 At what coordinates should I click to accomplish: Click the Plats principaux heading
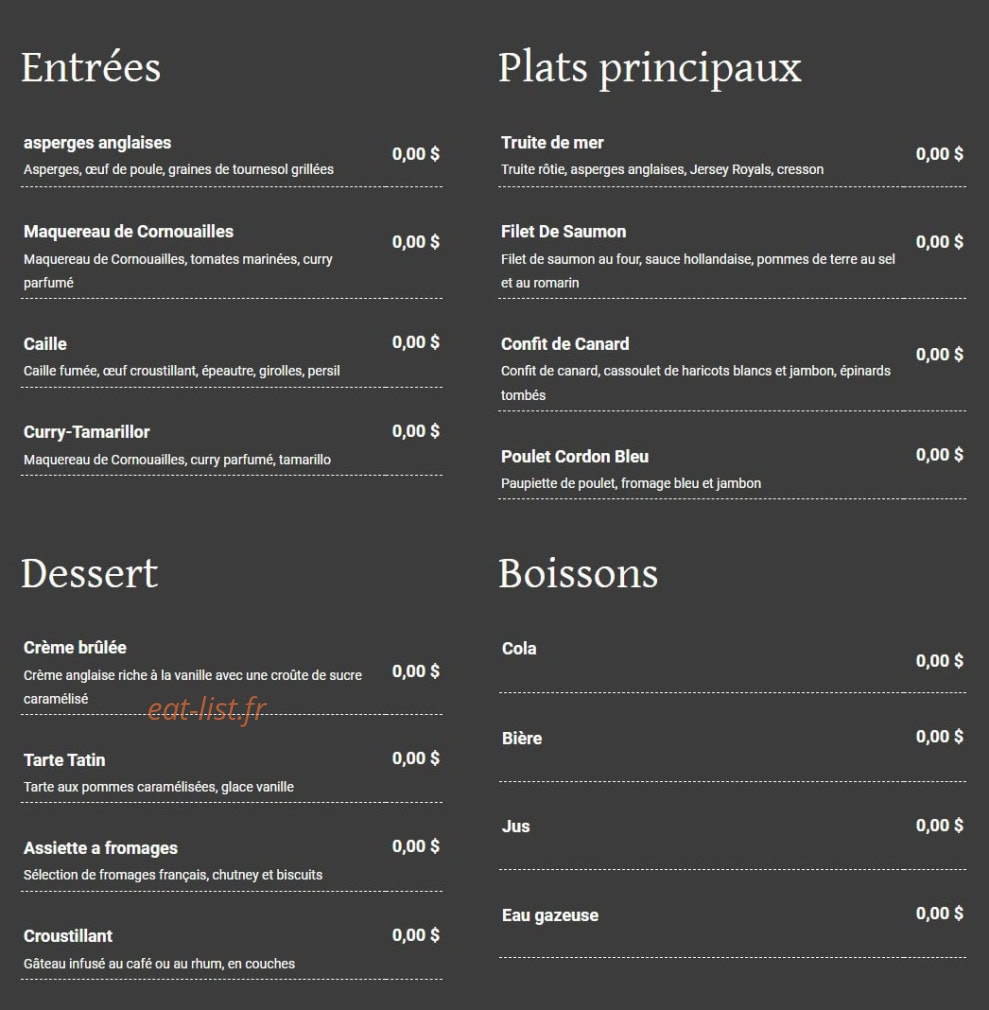pyautogui.click(x=649, y=70)
